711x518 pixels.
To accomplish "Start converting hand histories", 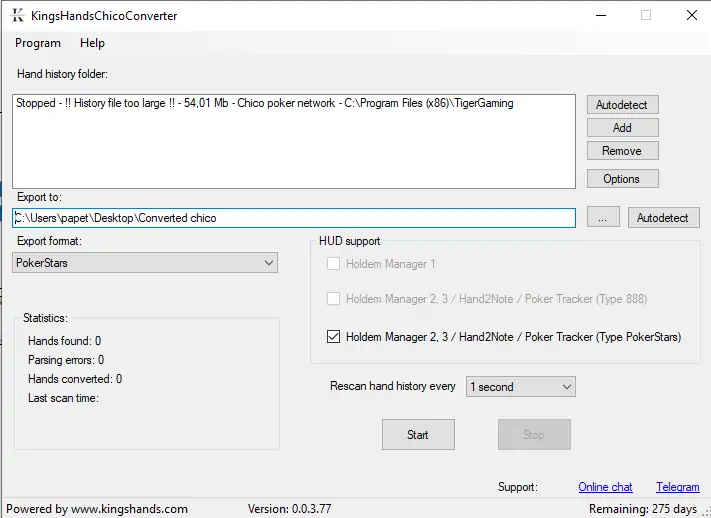I will (418, 435).
